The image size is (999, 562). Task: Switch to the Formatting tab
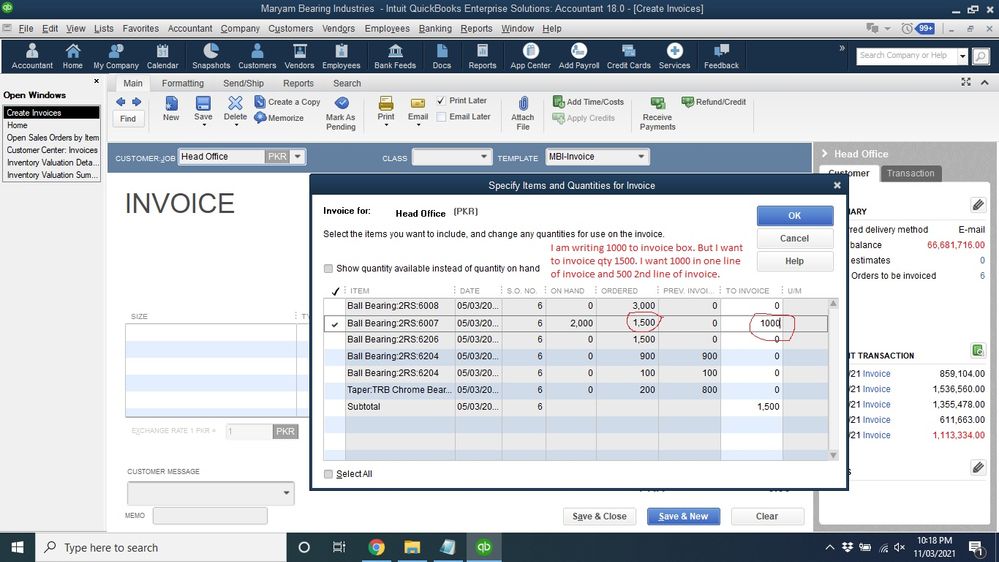pyautogui.click(x=182, y=83)
